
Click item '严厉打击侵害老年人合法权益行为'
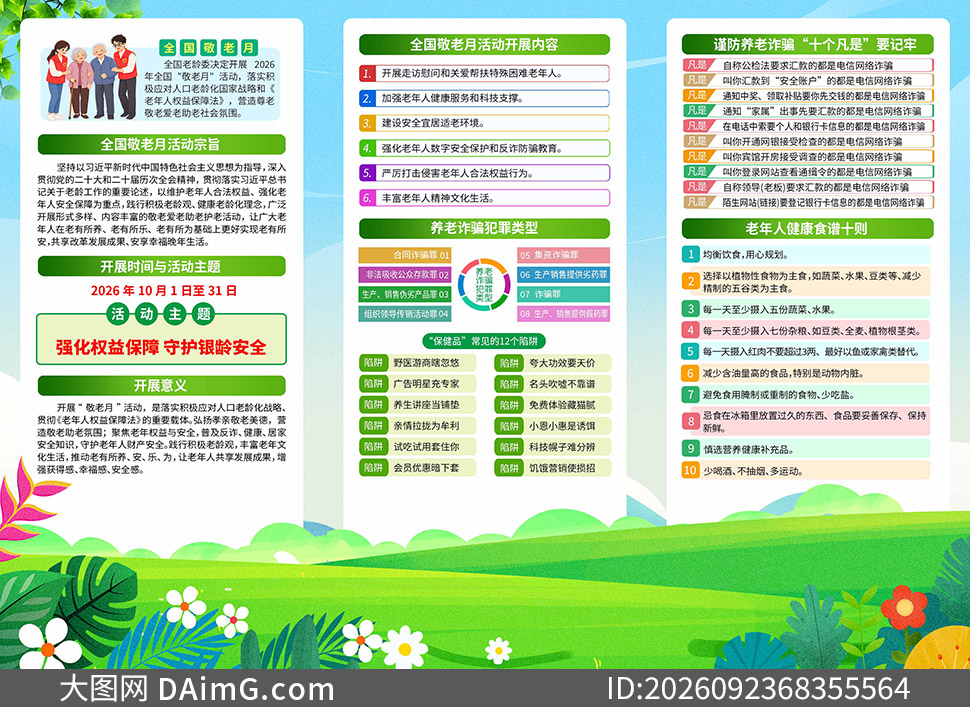(484, 173)
